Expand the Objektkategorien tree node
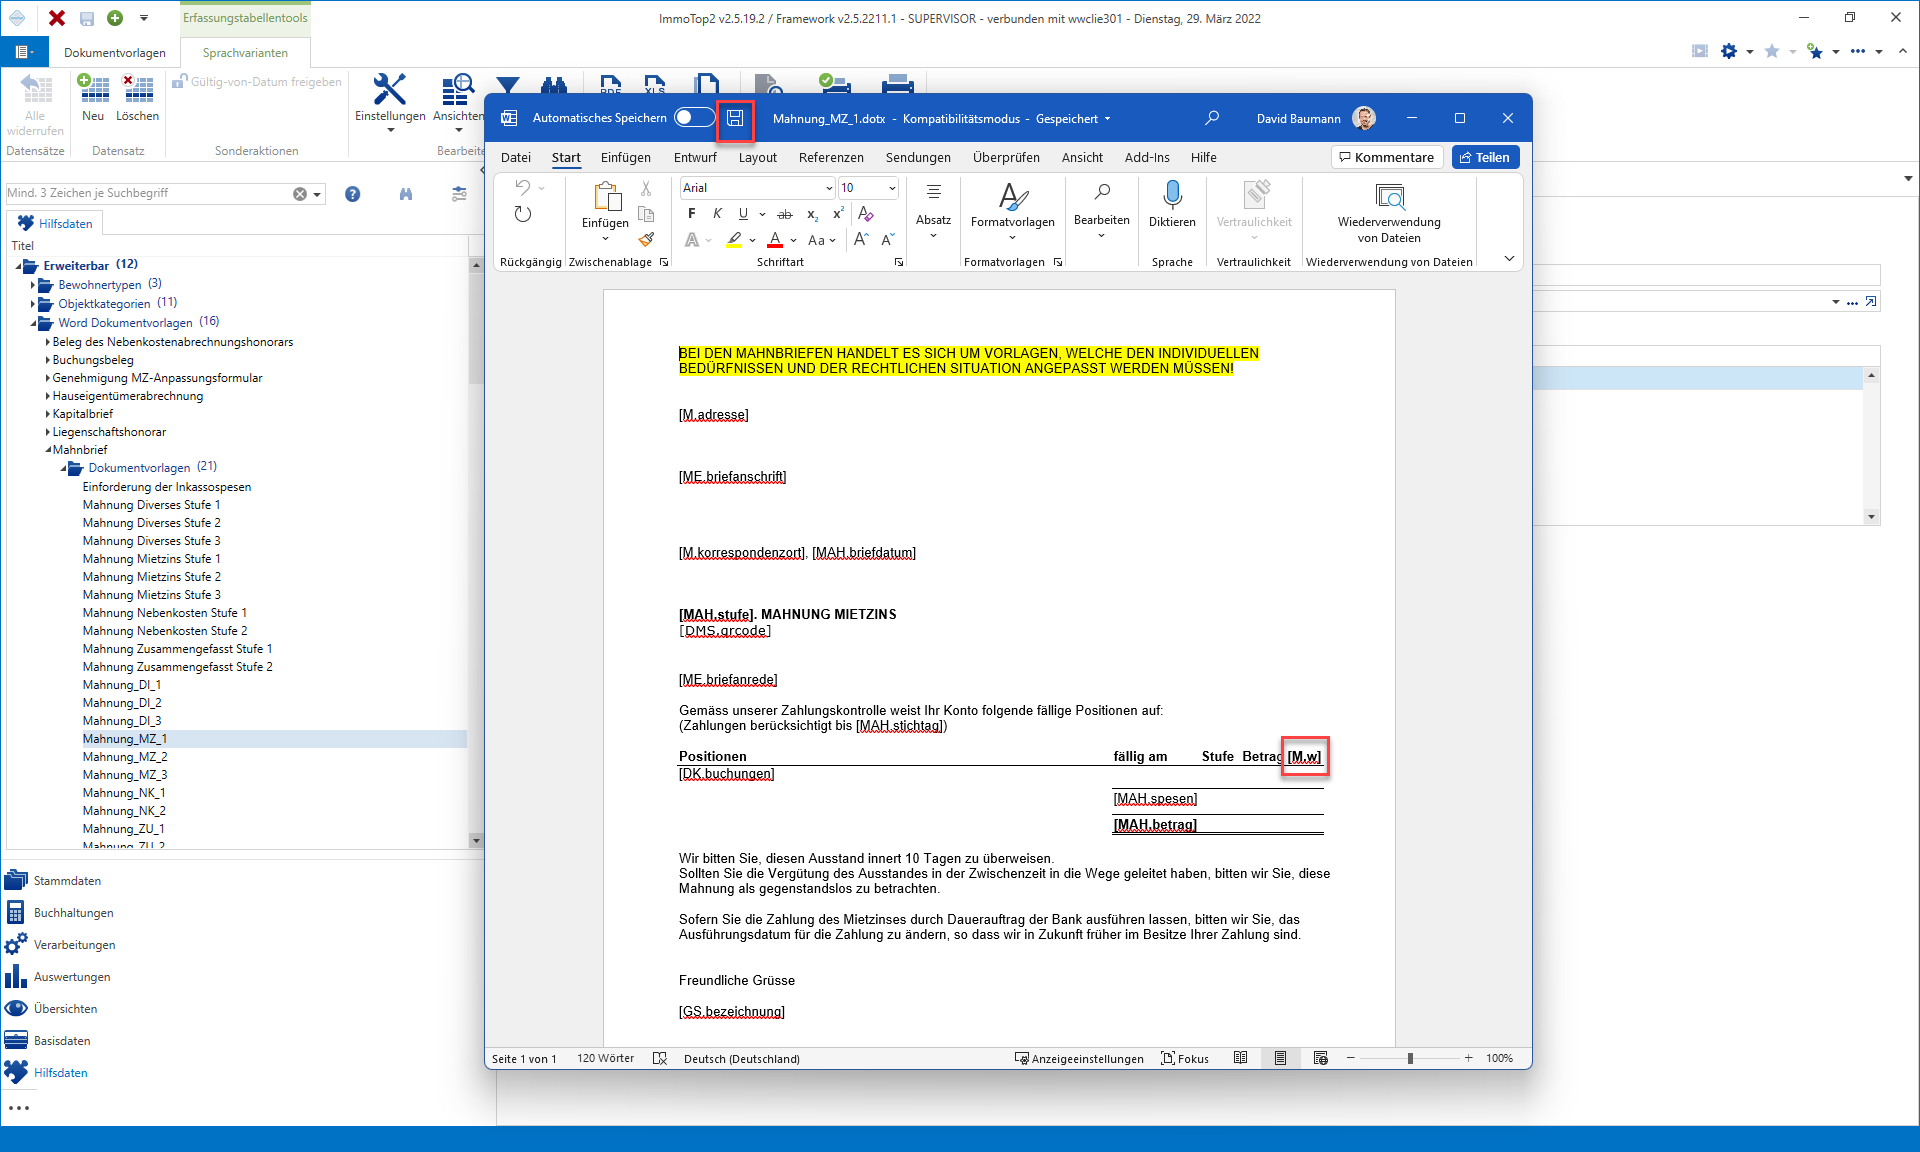Viewport: 1920px width, 1152px height. click(33, 304)
